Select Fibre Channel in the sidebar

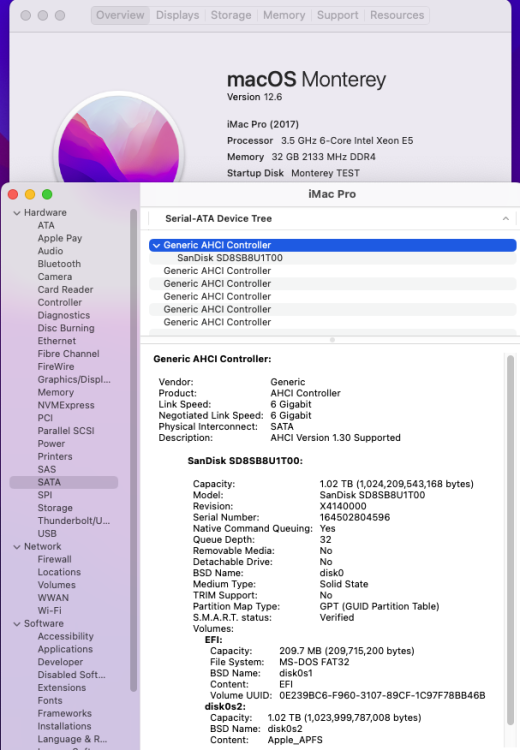coord(68,354)
